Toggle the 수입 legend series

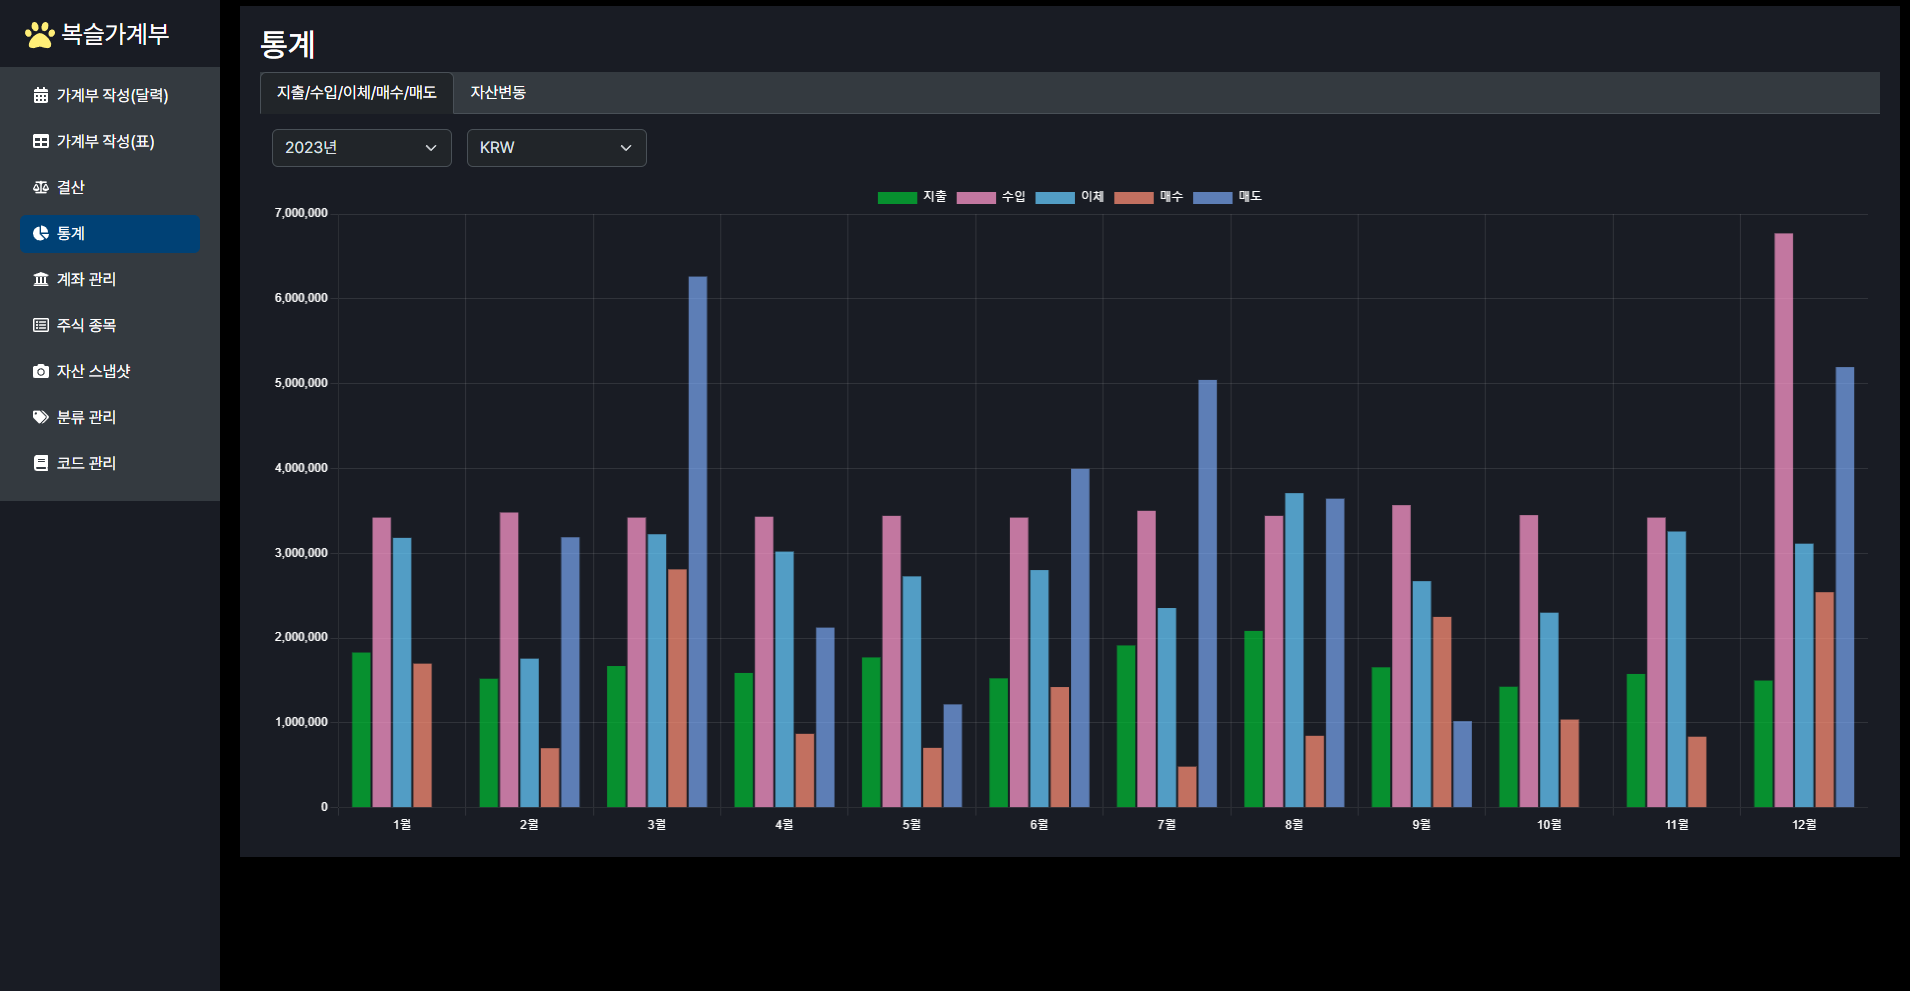pyautogui.click(x=991, y=197)
